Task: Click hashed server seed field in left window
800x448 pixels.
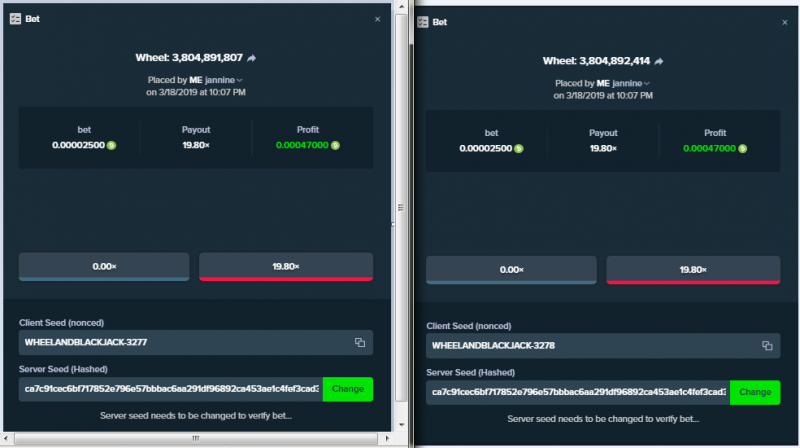Action: (x=171, y=389)
